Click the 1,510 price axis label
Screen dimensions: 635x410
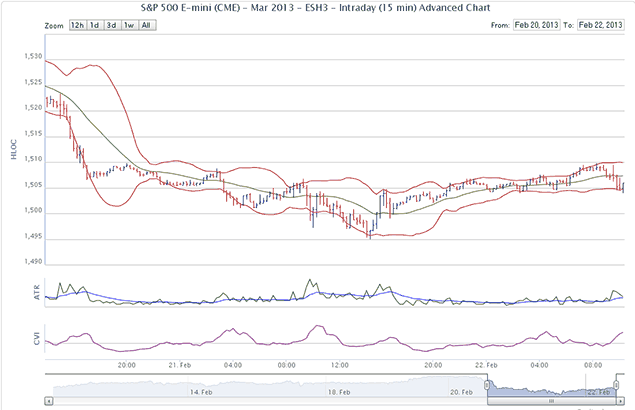click(33, 159)
